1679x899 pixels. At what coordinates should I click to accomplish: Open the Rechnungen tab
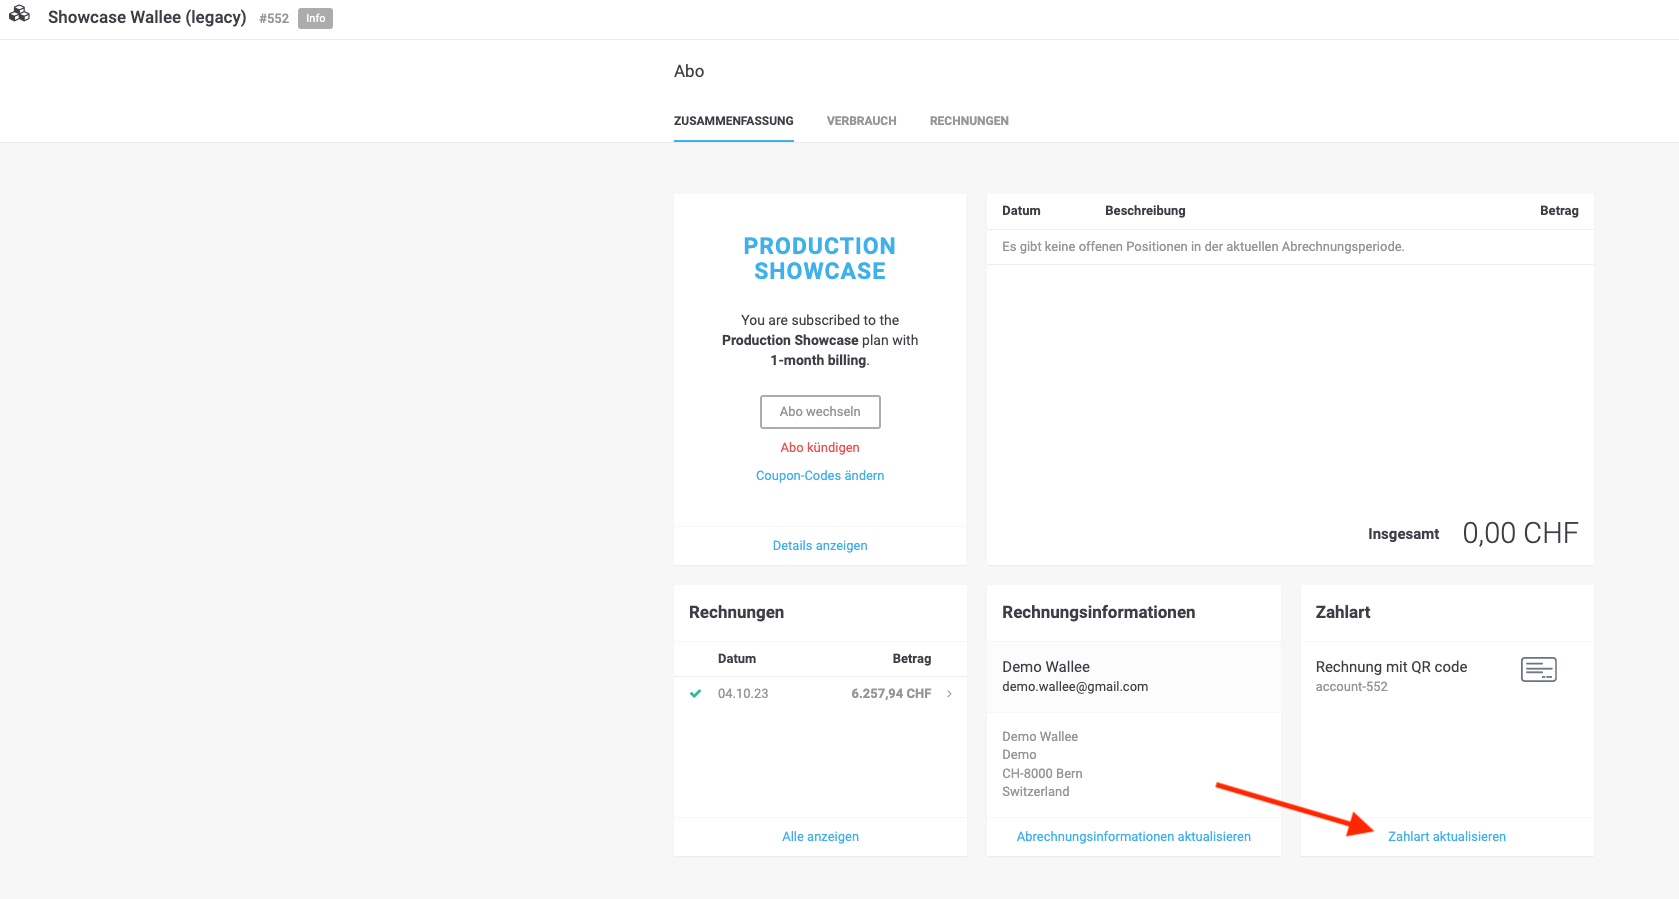969,121
